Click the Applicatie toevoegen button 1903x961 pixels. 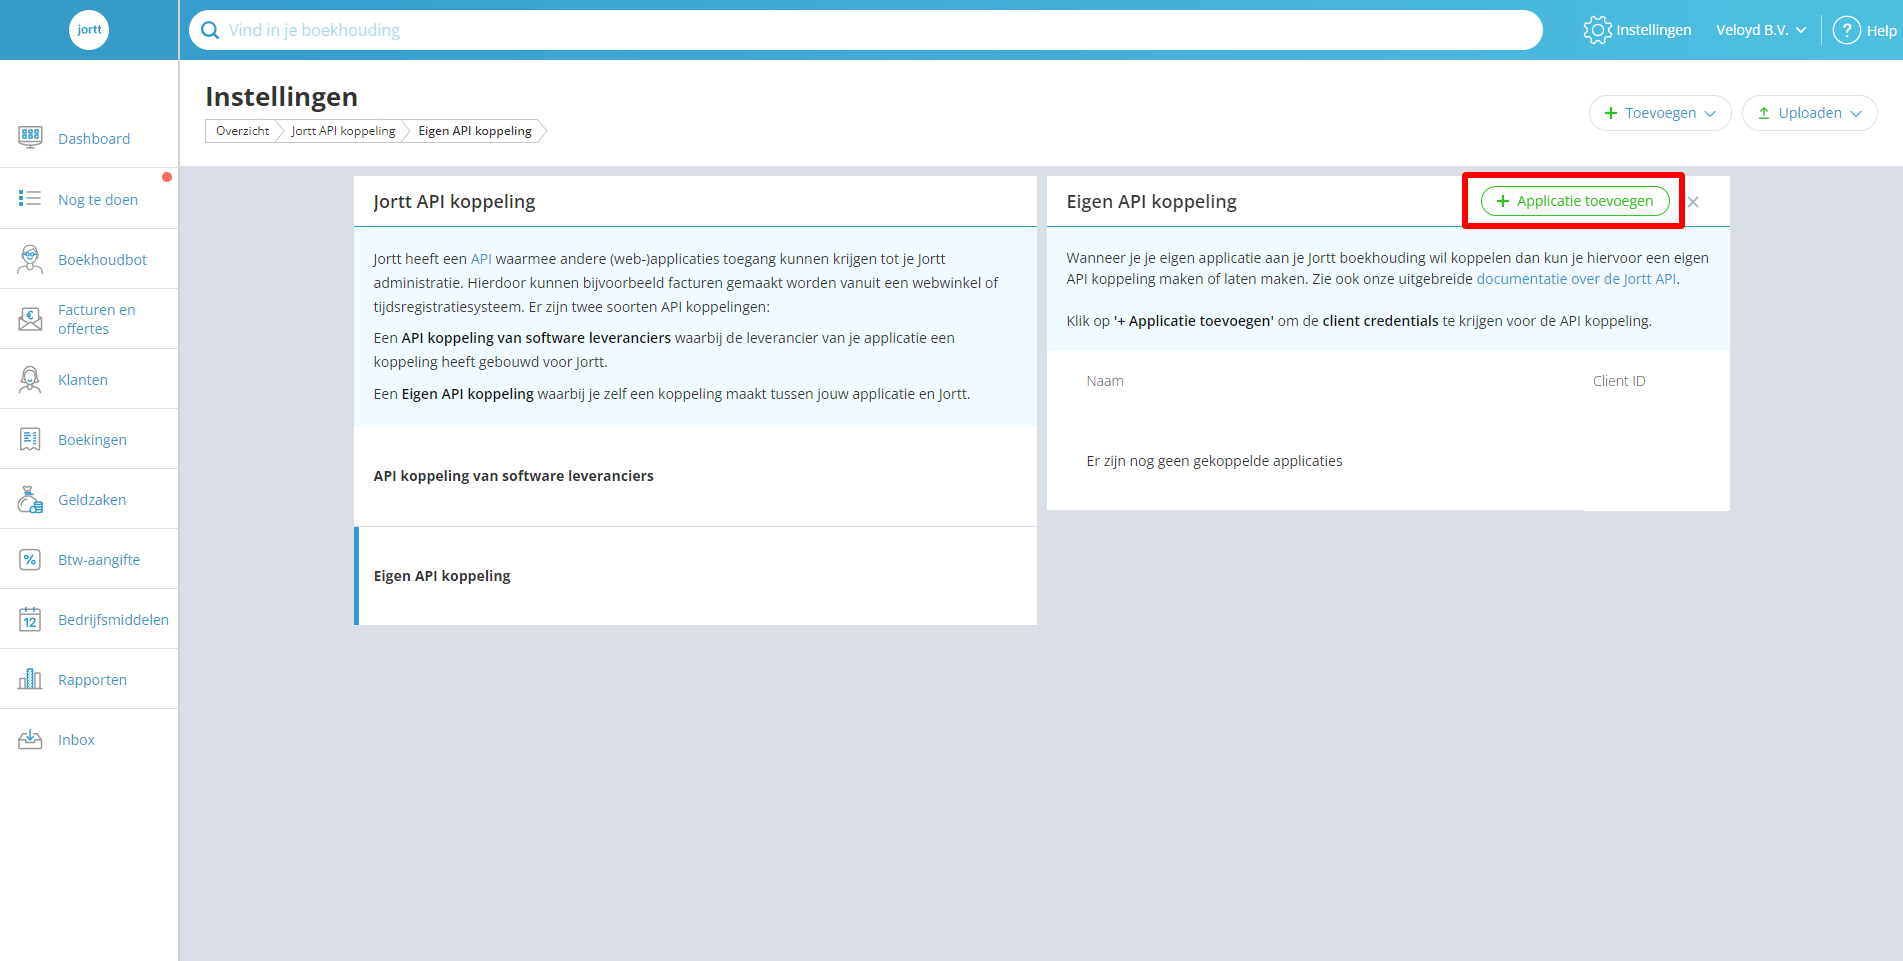pos(1575,201)
